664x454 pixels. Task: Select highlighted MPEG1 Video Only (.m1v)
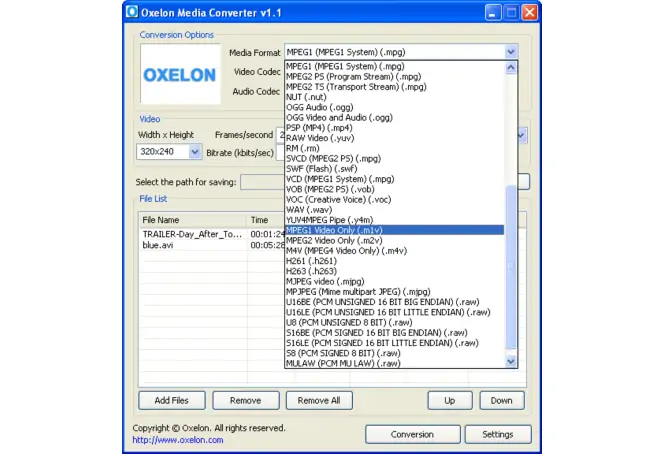point(395,230)
